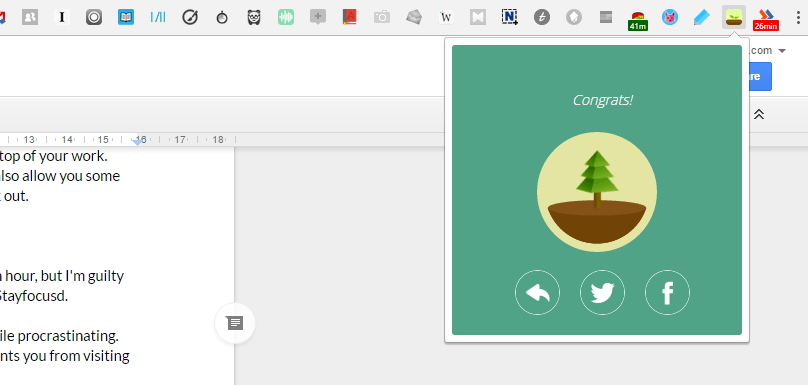
Task: Open the panda face extension
Action: [254, 18]
